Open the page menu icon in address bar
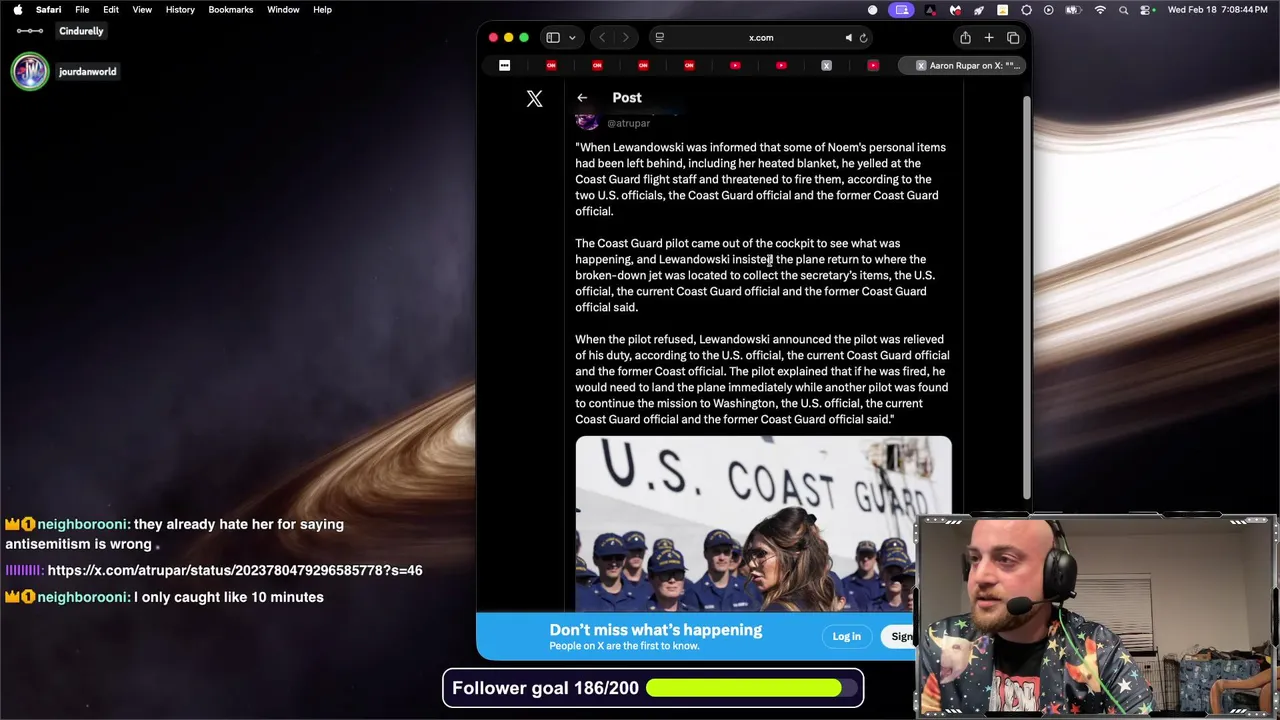 click(x=659, y=38)
